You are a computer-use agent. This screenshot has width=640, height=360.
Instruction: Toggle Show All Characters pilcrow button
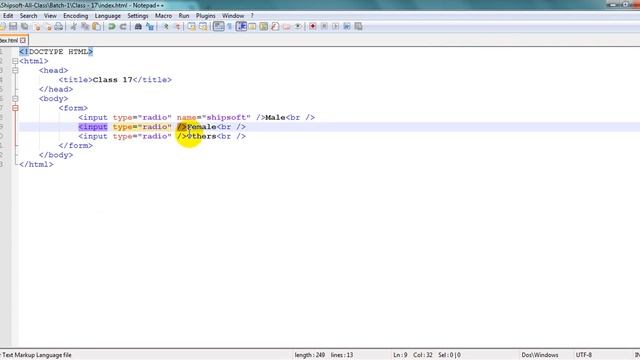(229, 27)
